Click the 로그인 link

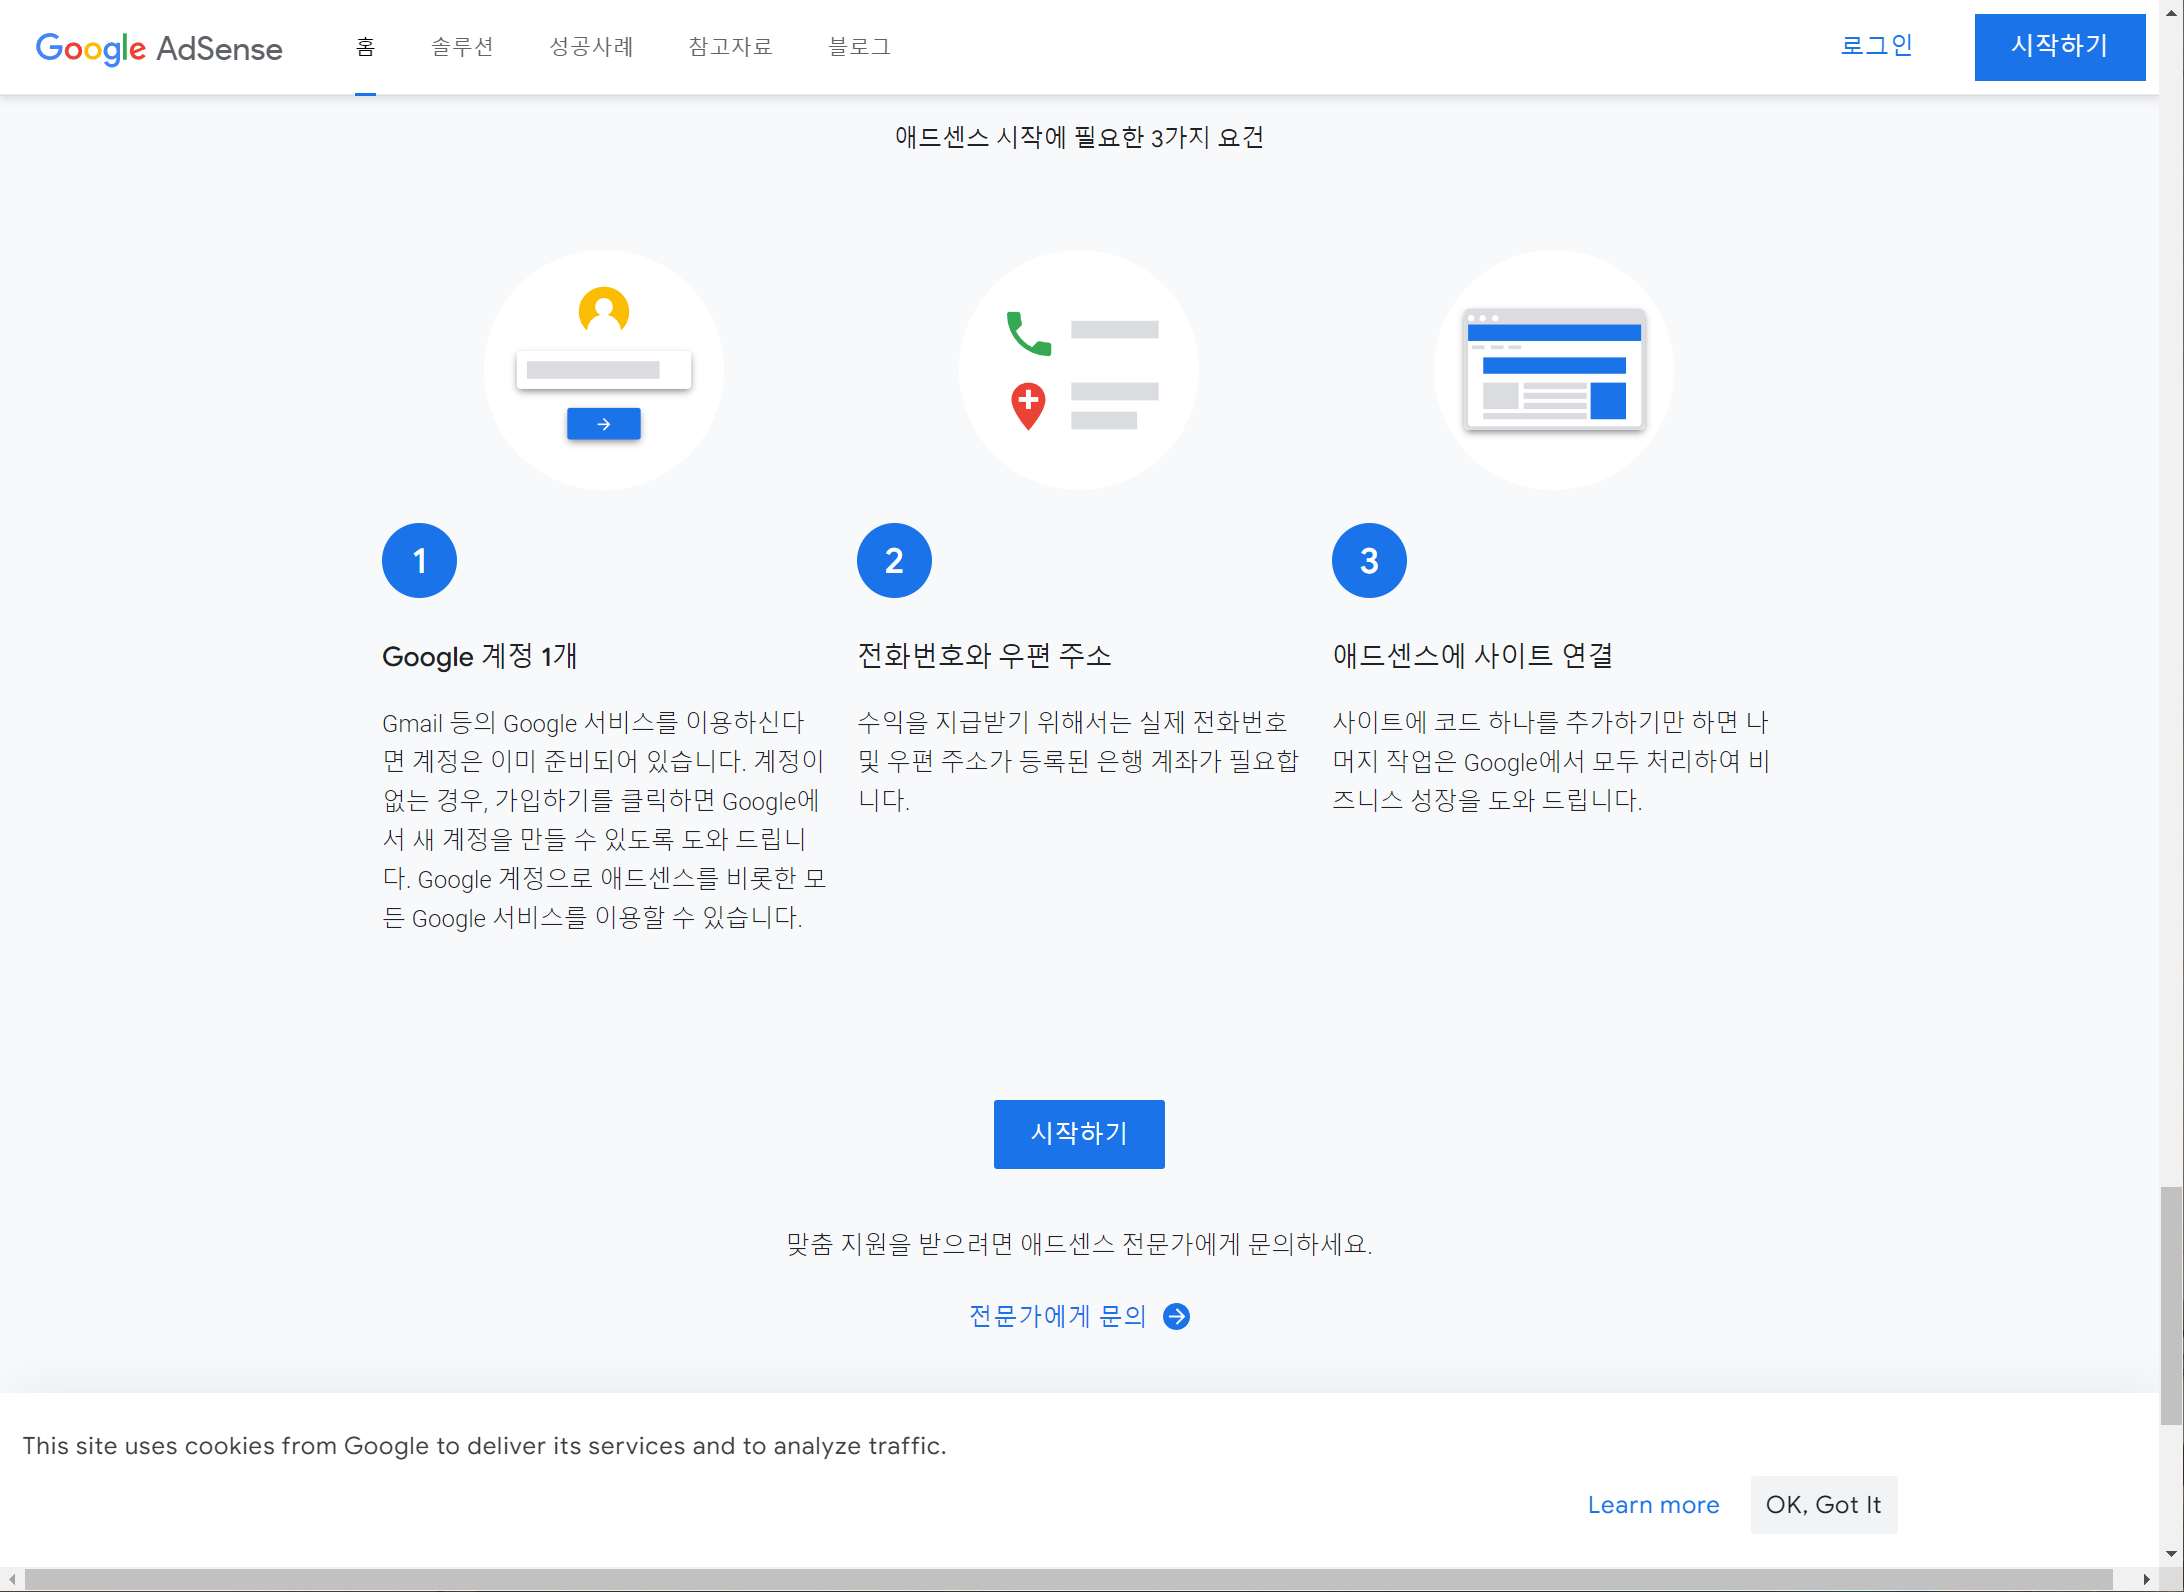coord(1877,46)
